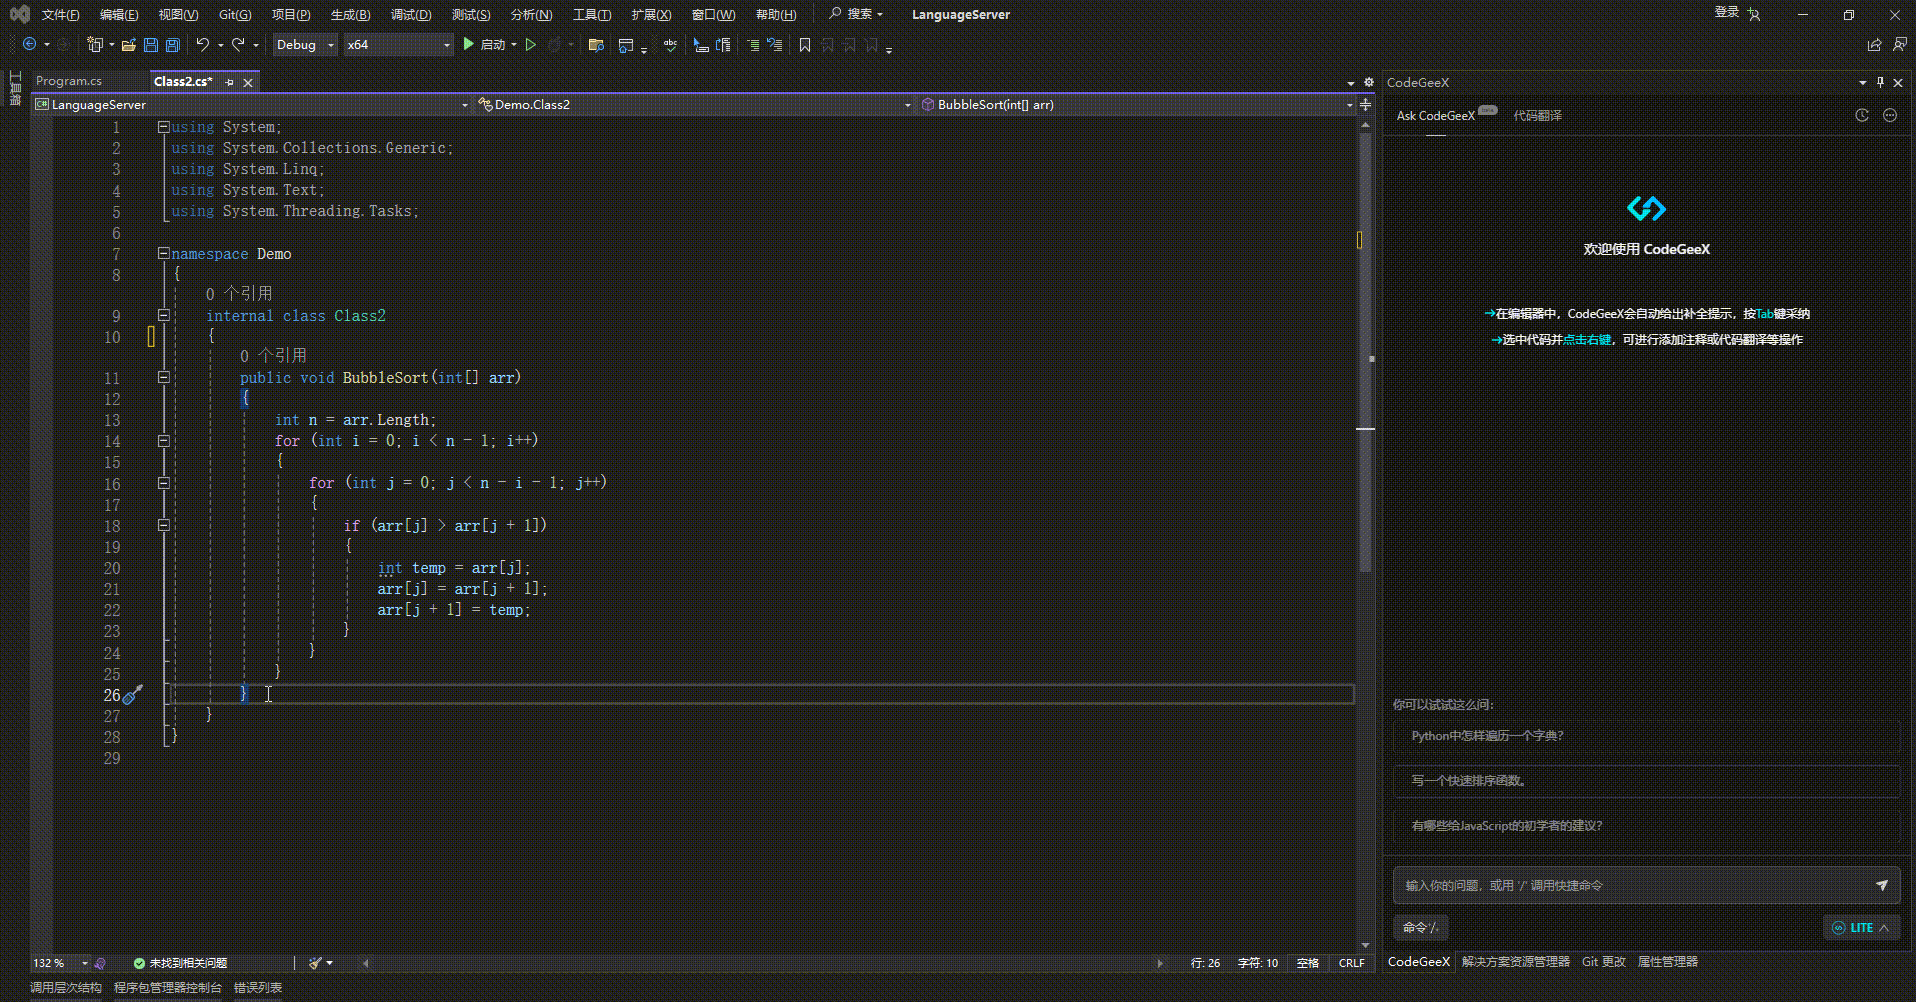Click the 0 个引用 reference link above Class2
The width and height of the screenshot is (1916, 1002).
pyautogui.click(x=239, y=293)
